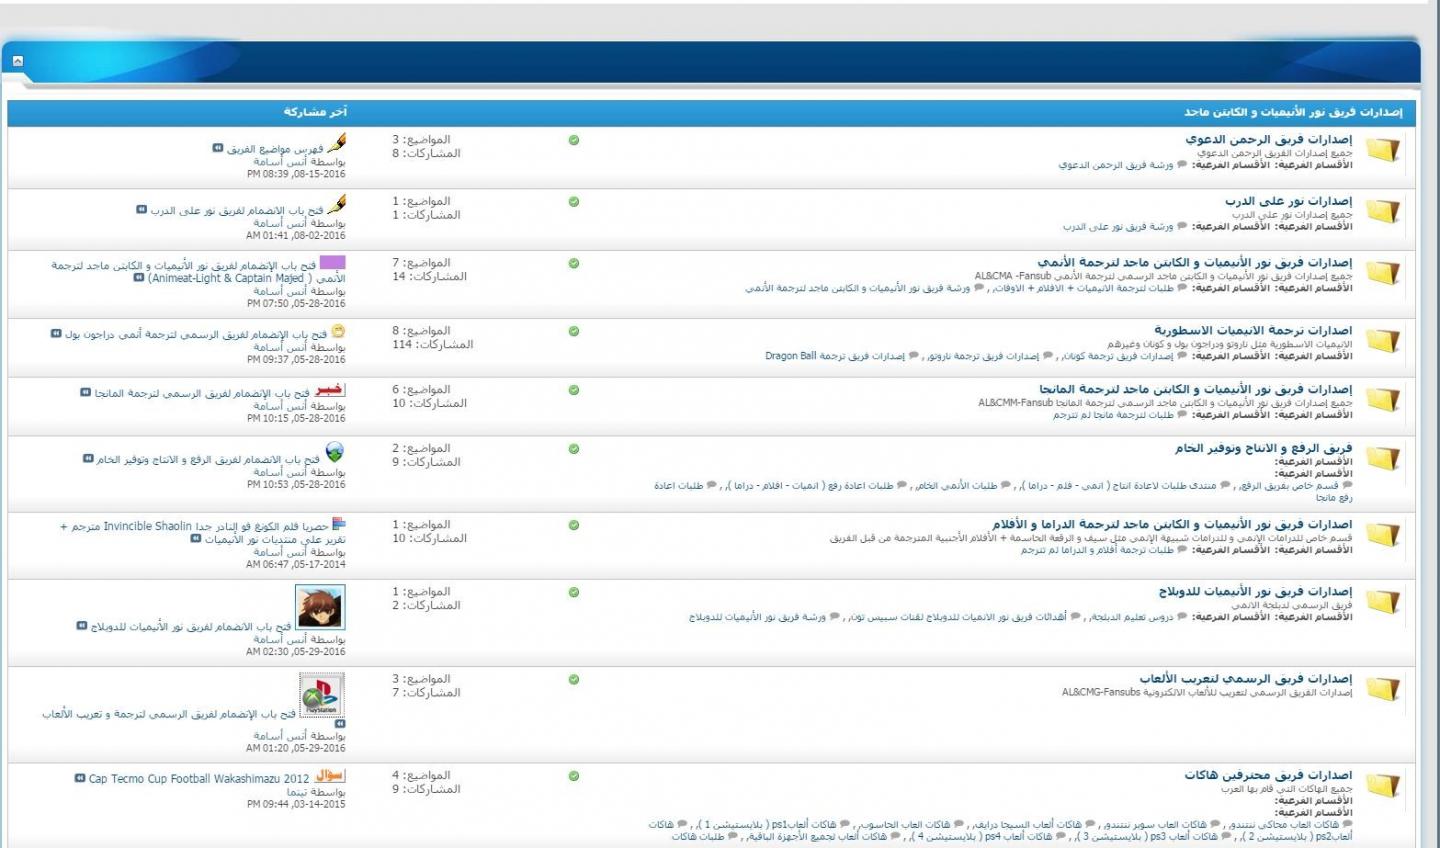
Task: Go to last post of فهرس مواضيع الفريق
Action: tap(218, 148)
